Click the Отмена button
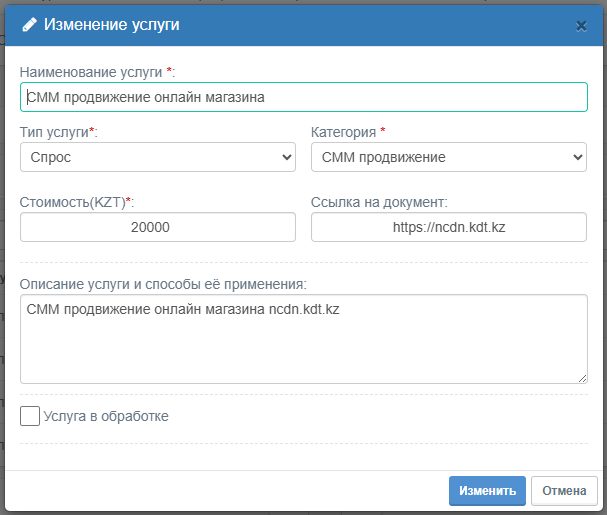607x515 pixels. pos(564,491)
